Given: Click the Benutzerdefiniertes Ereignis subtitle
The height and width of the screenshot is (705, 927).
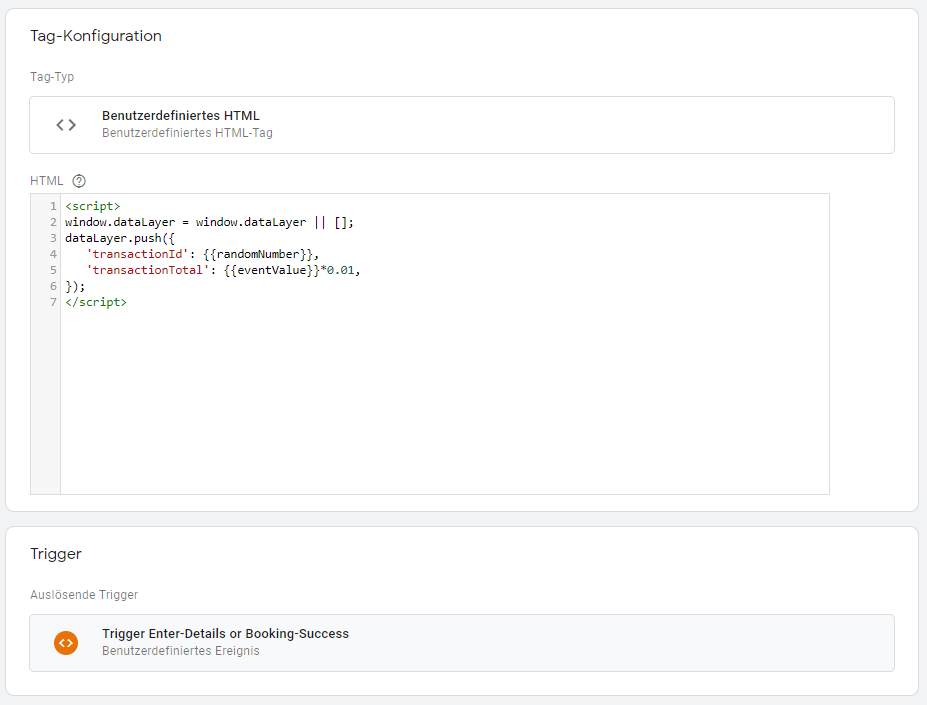Looking at the screenshot, I should pos(181,651).
